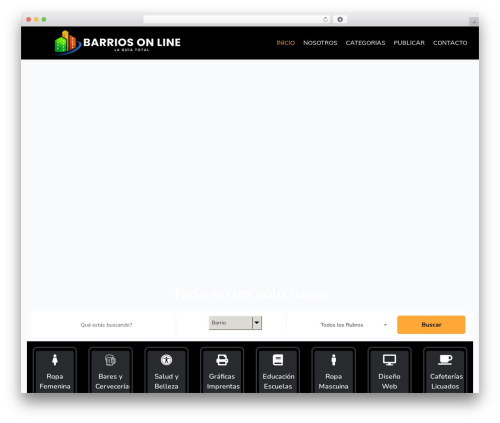500x423 pixels.
Task: Open the Cafeterías Licuados coffee cup icon
Action: tap(445, 360)
